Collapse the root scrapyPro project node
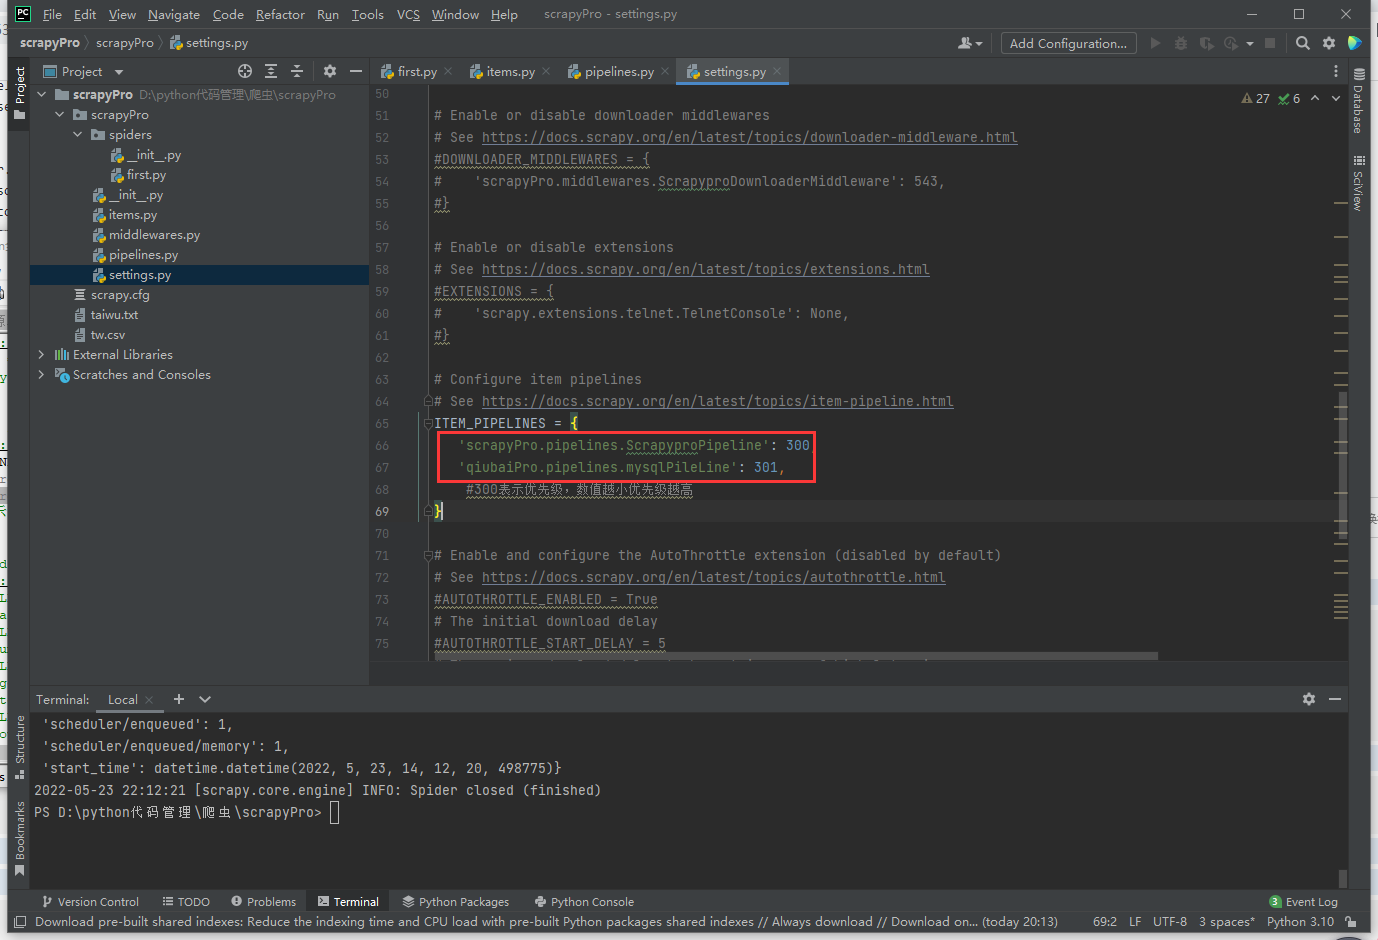 pos(42,95)
